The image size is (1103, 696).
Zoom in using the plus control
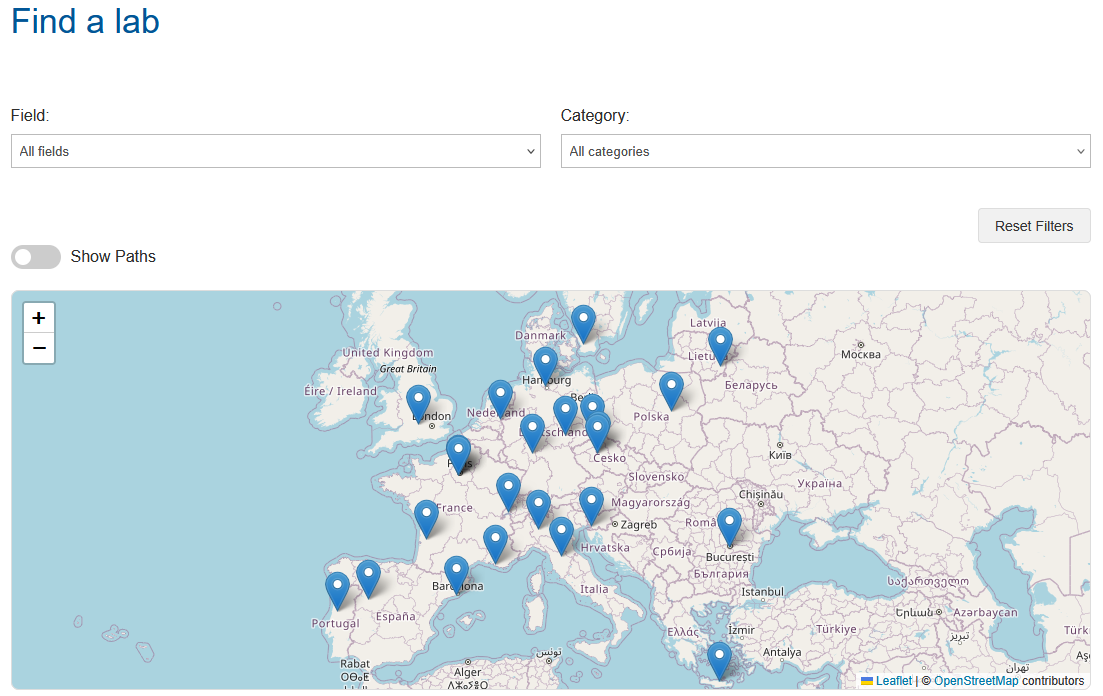[x=38, y=317]
